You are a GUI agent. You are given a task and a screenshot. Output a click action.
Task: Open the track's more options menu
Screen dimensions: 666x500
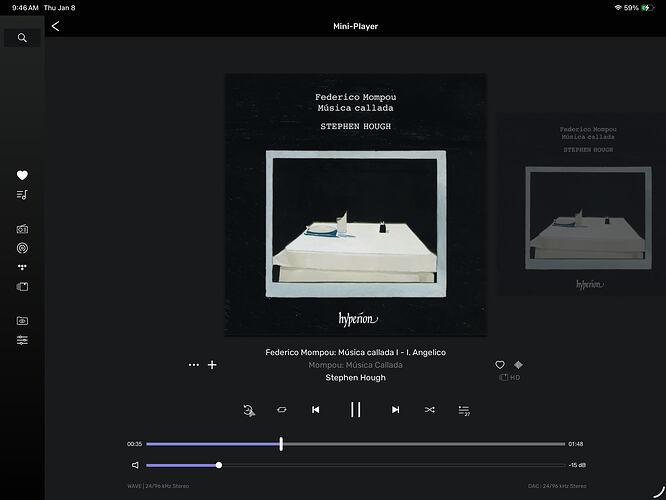coord(194,365)
